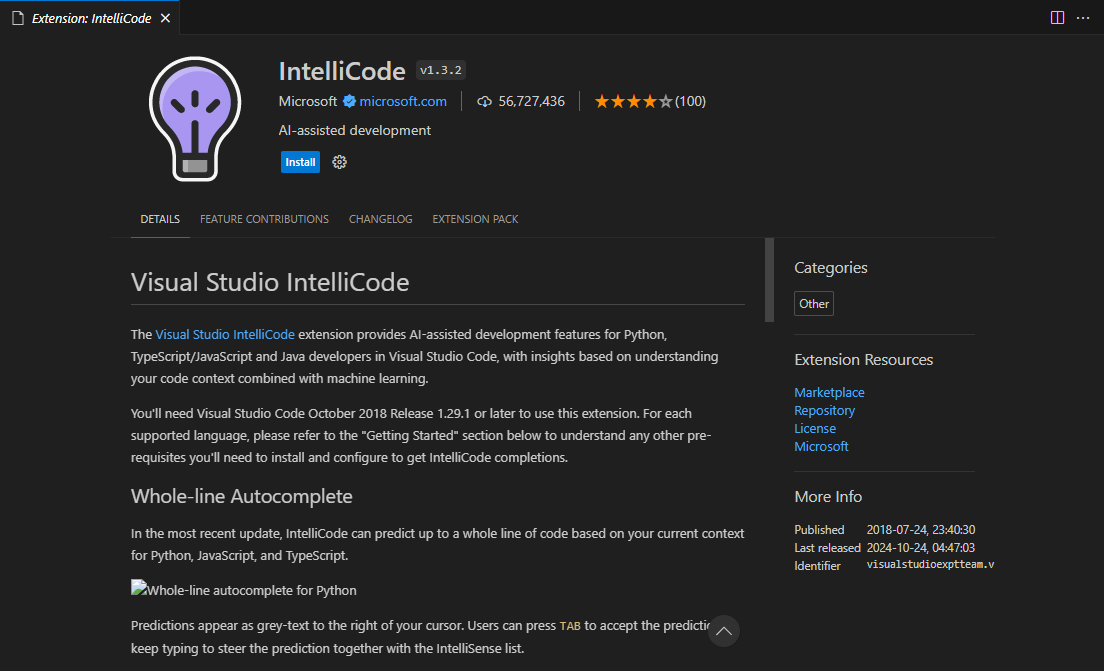Screen dimensions: 1104x671
Task: Open the microsoft.com publisher link
Action: coord(403,101)
